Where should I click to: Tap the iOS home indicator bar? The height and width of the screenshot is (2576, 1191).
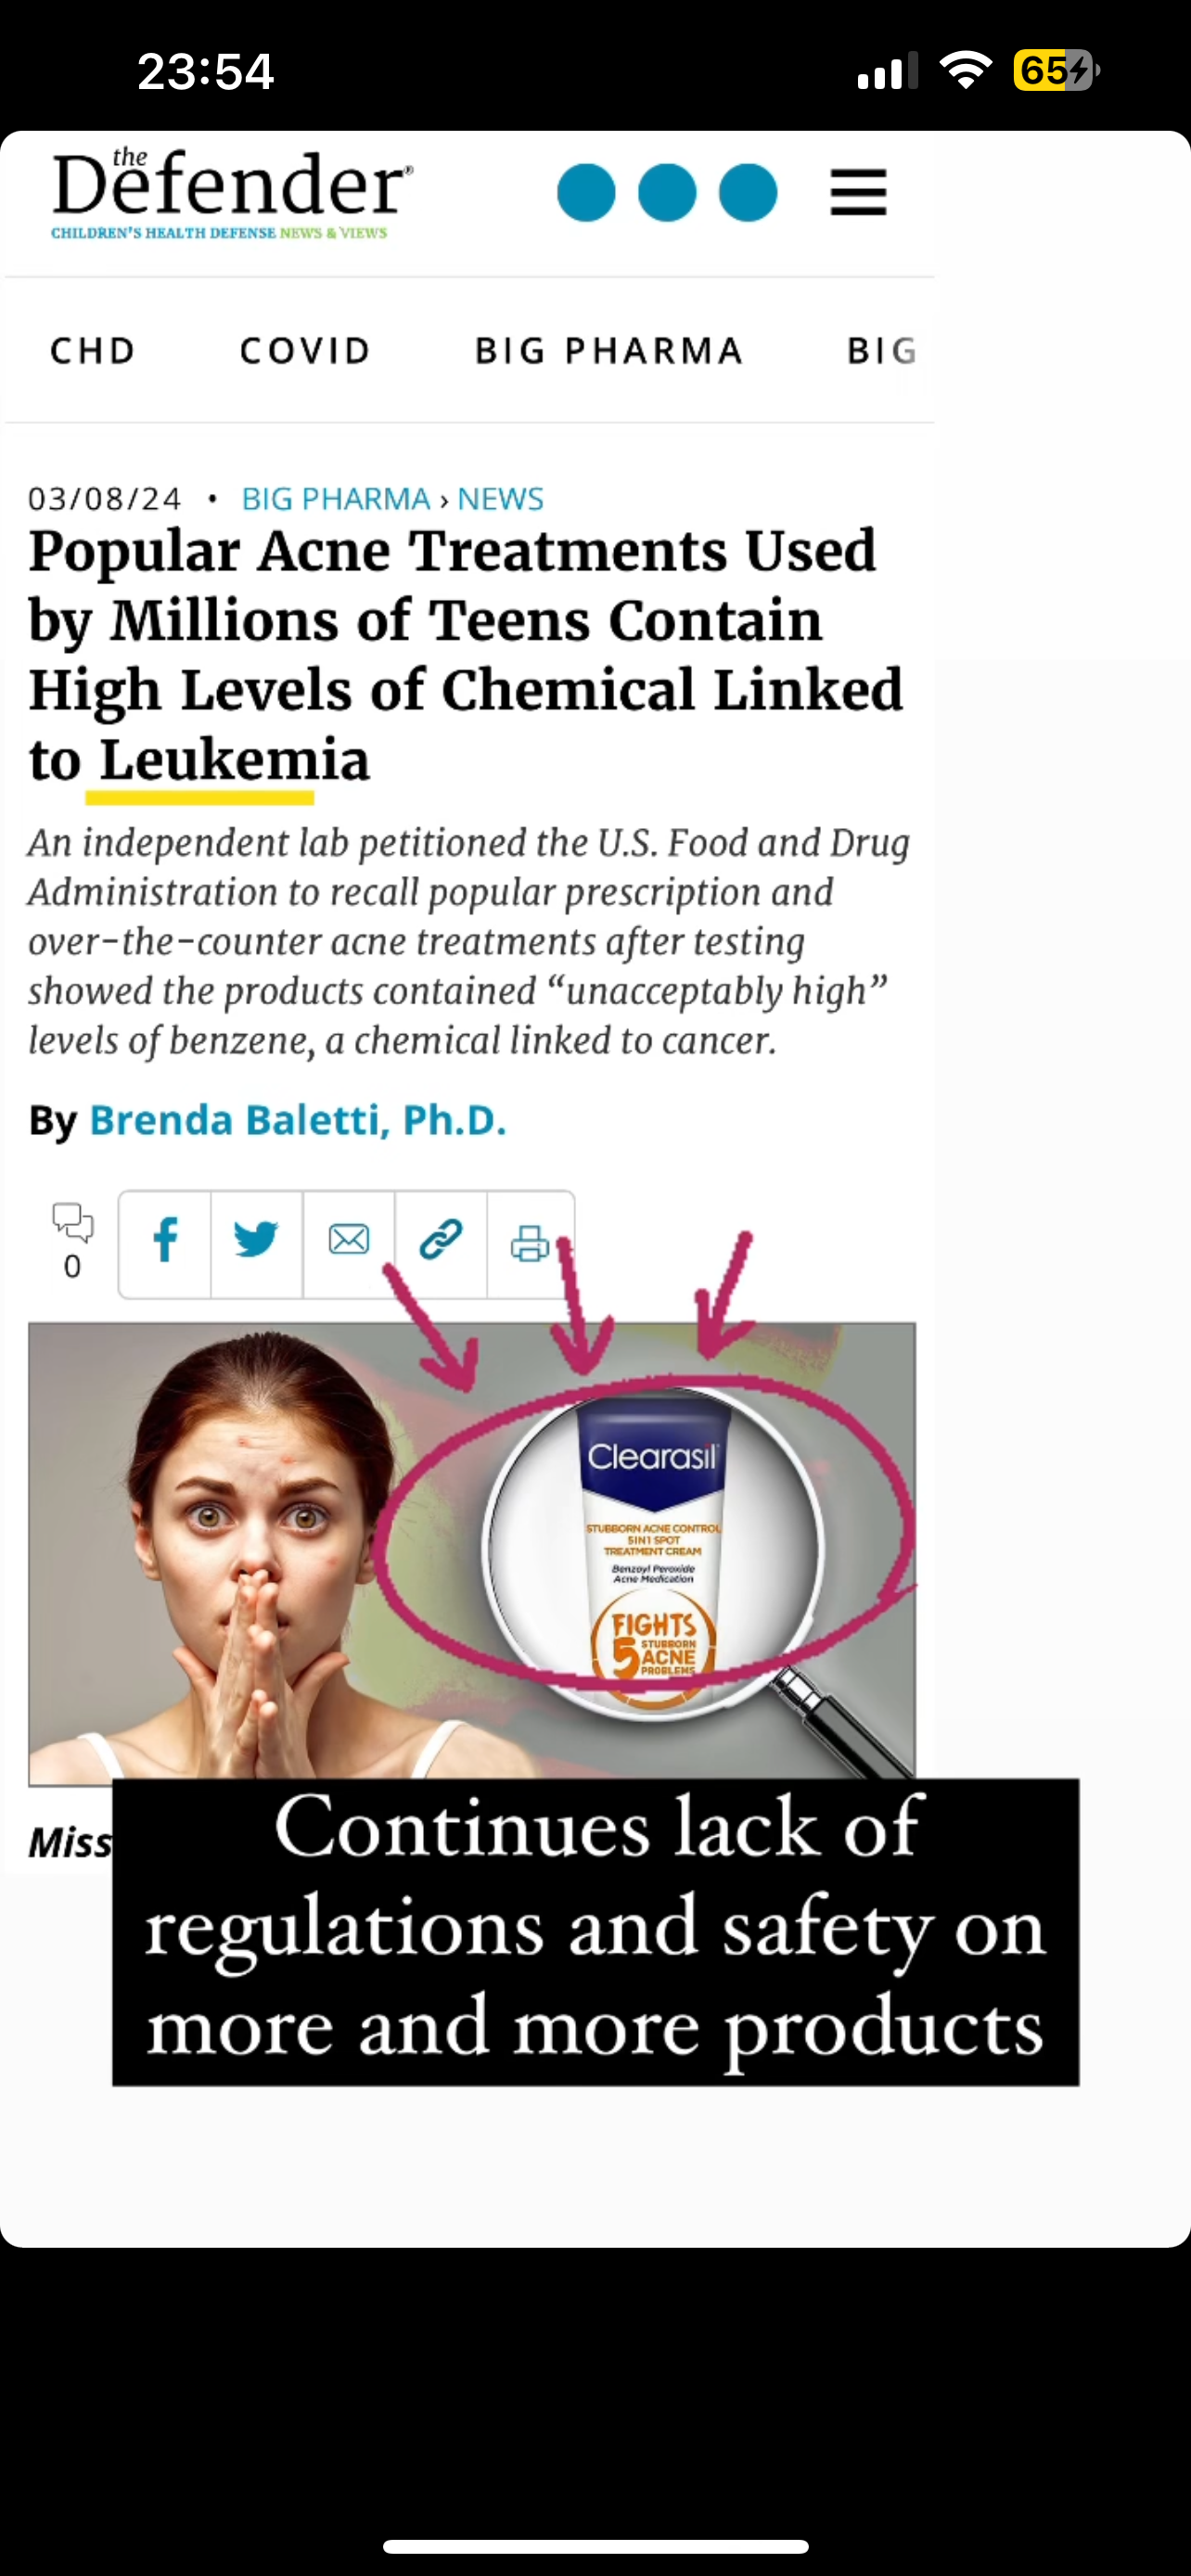coord(596,2546)
